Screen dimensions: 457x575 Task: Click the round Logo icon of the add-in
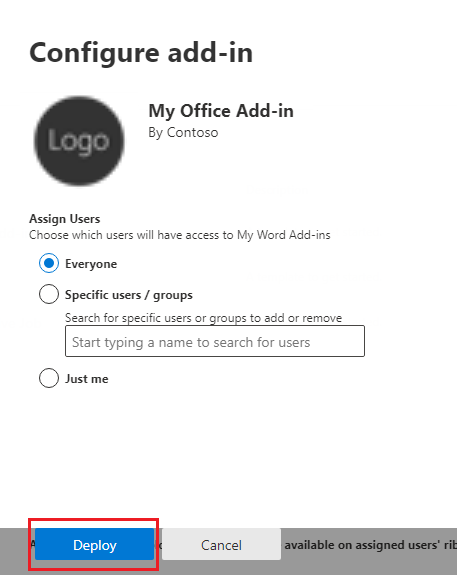pos(79,141)
